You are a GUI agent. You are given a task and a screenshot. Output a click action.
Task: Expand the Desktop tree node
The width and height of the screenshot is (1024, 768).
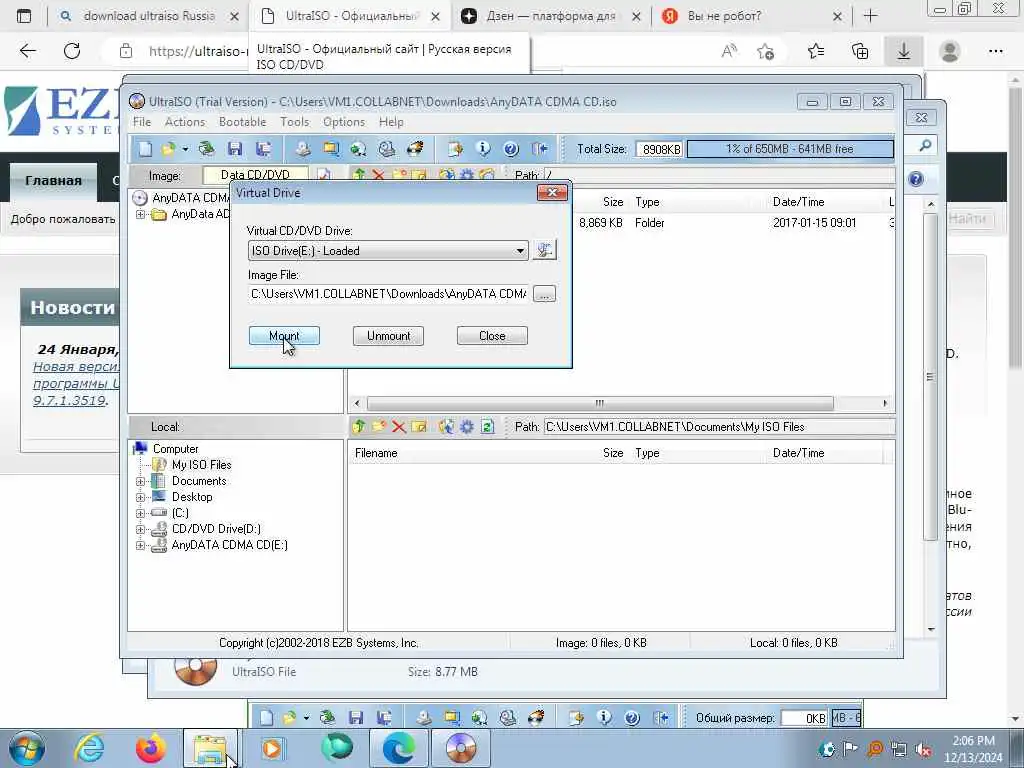(x=140, y=498)
